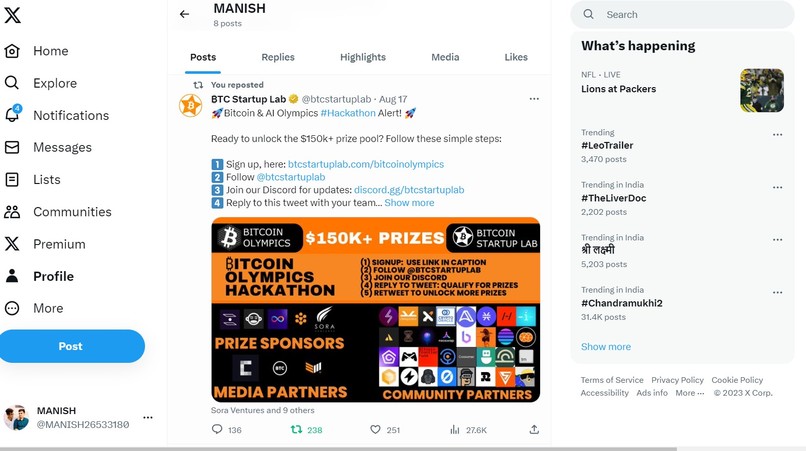View post analytics bar chart icon
The width and height of the screenshot is (806, 451).
point(454,429)
